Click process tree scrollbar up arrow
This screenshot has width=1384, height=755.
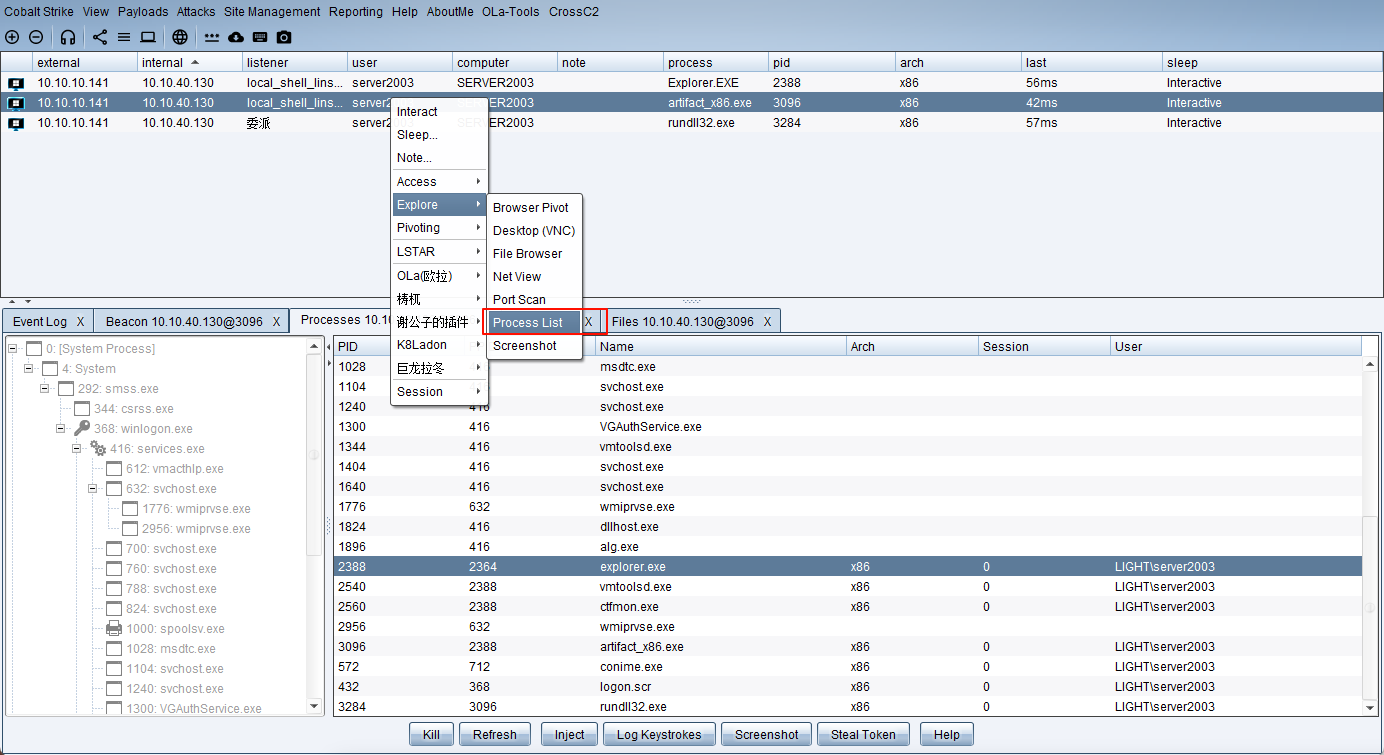pyautogui.click(x=315, y=346)
